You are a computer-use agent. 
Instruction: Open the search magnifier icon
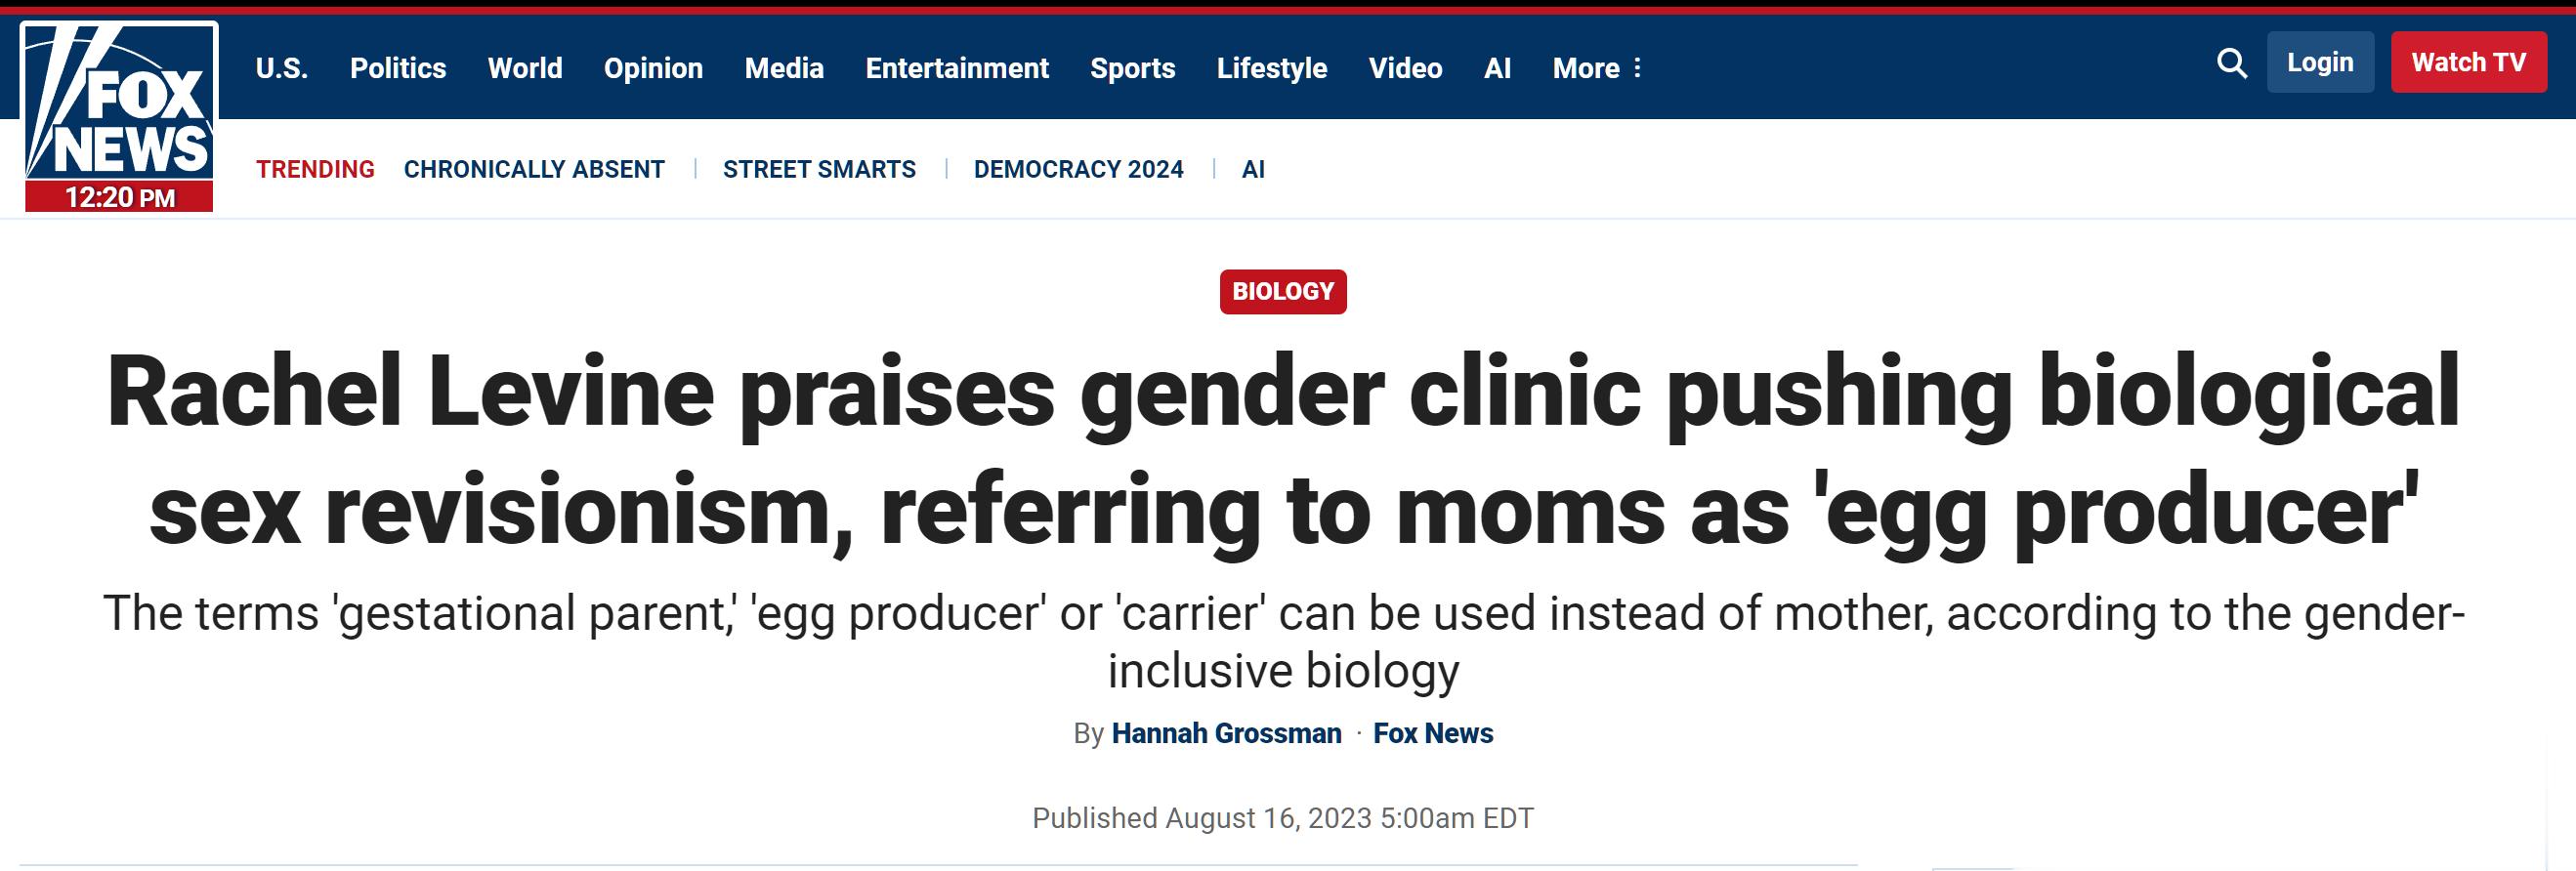coord(2231,63)
